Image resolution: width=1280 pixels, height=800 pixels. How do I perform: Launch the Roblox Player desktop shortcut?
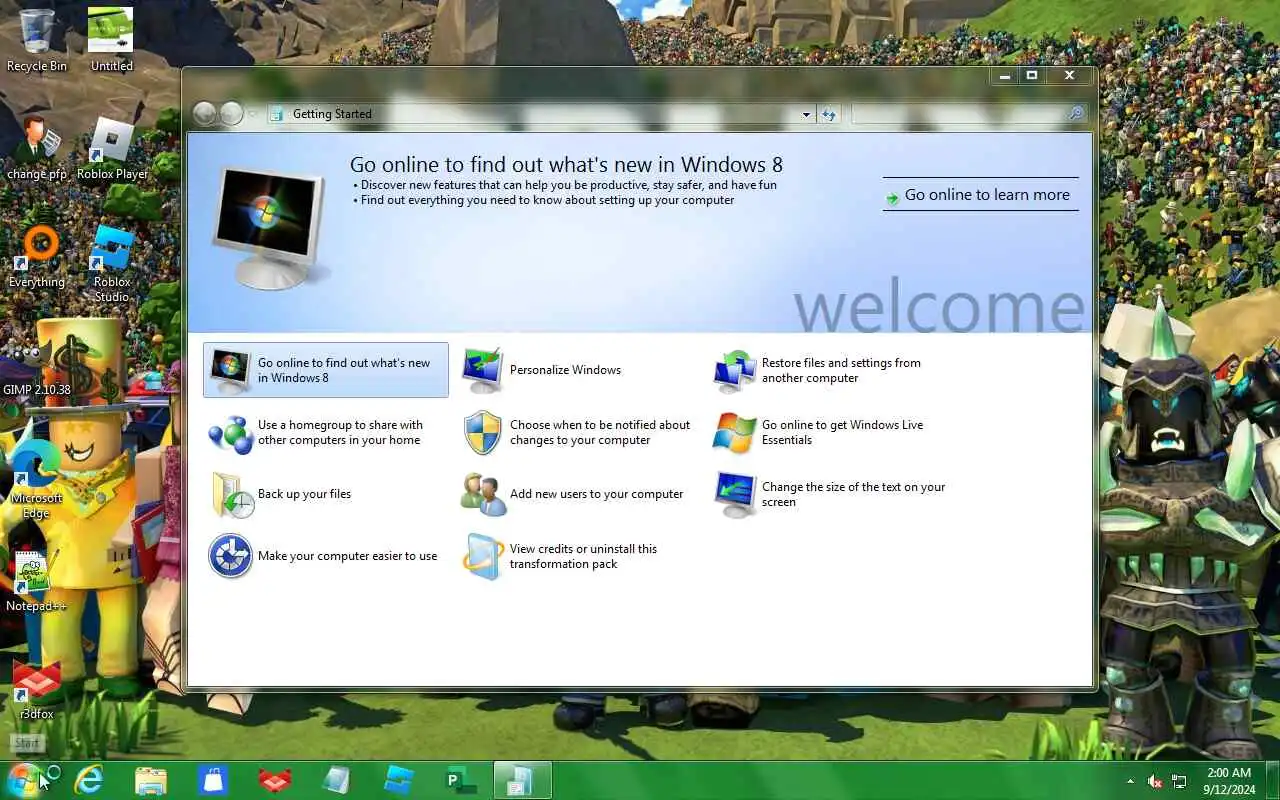(x=112, y=148)
